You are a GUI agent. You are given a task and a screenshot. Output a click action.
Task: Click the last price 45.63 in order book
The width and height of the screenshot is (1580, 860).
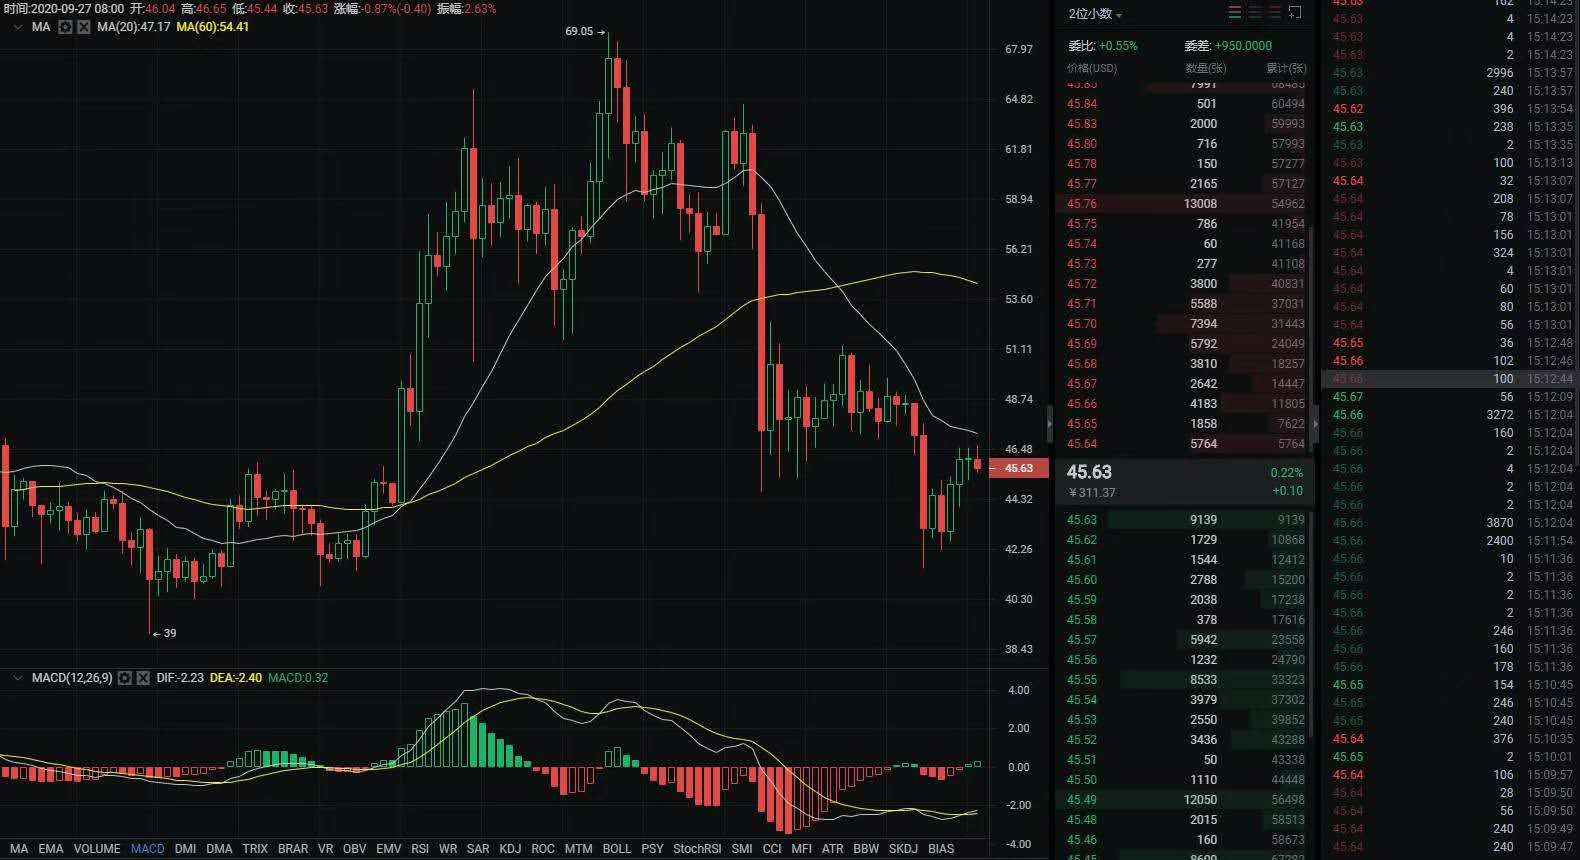point(1089,472)
